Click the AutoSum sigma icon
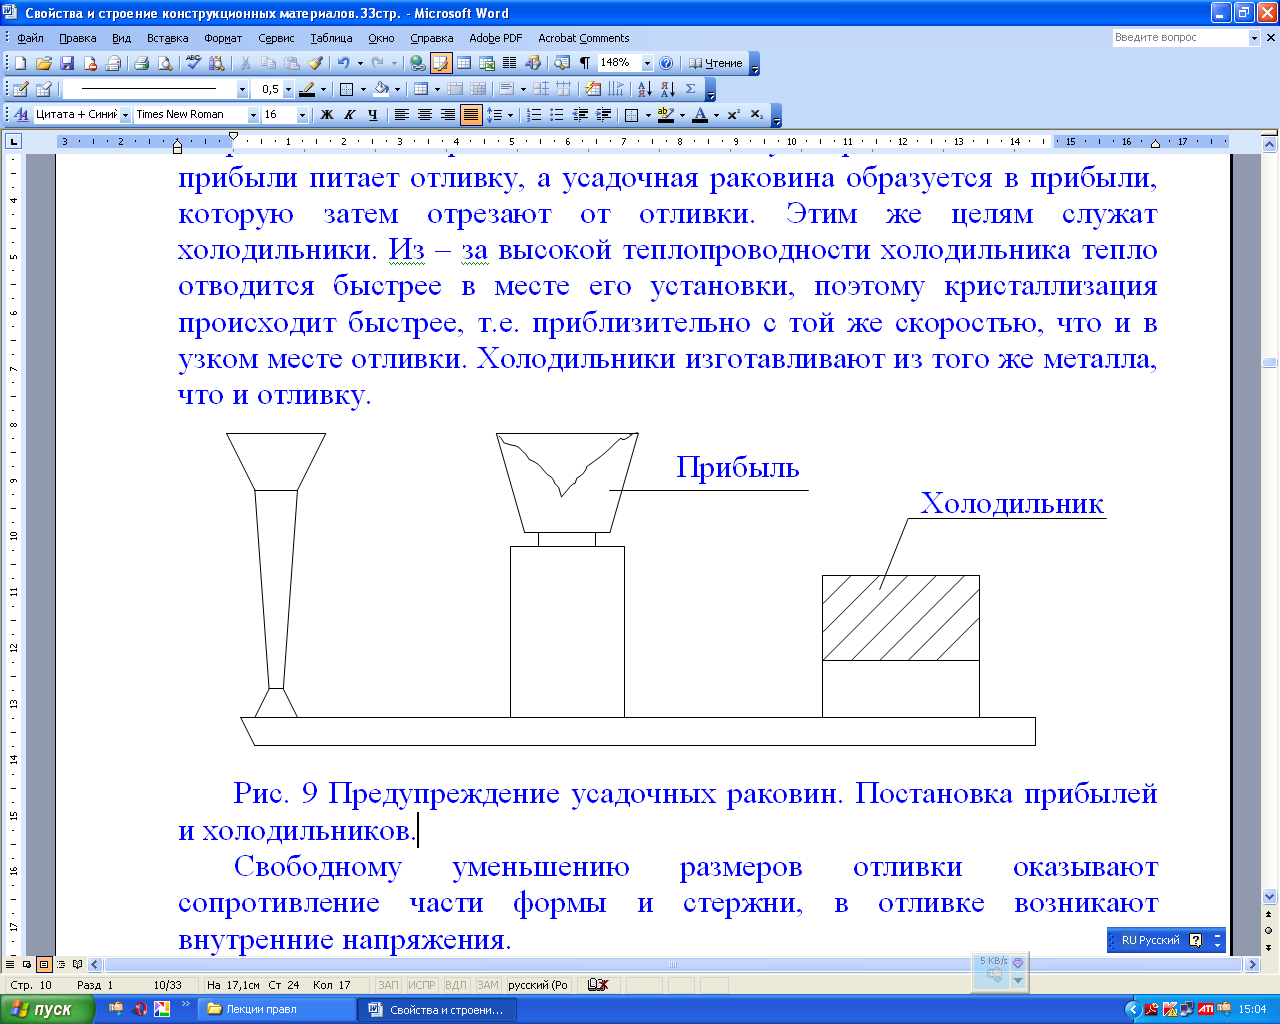The image size is (1280, 1024). 690,89
